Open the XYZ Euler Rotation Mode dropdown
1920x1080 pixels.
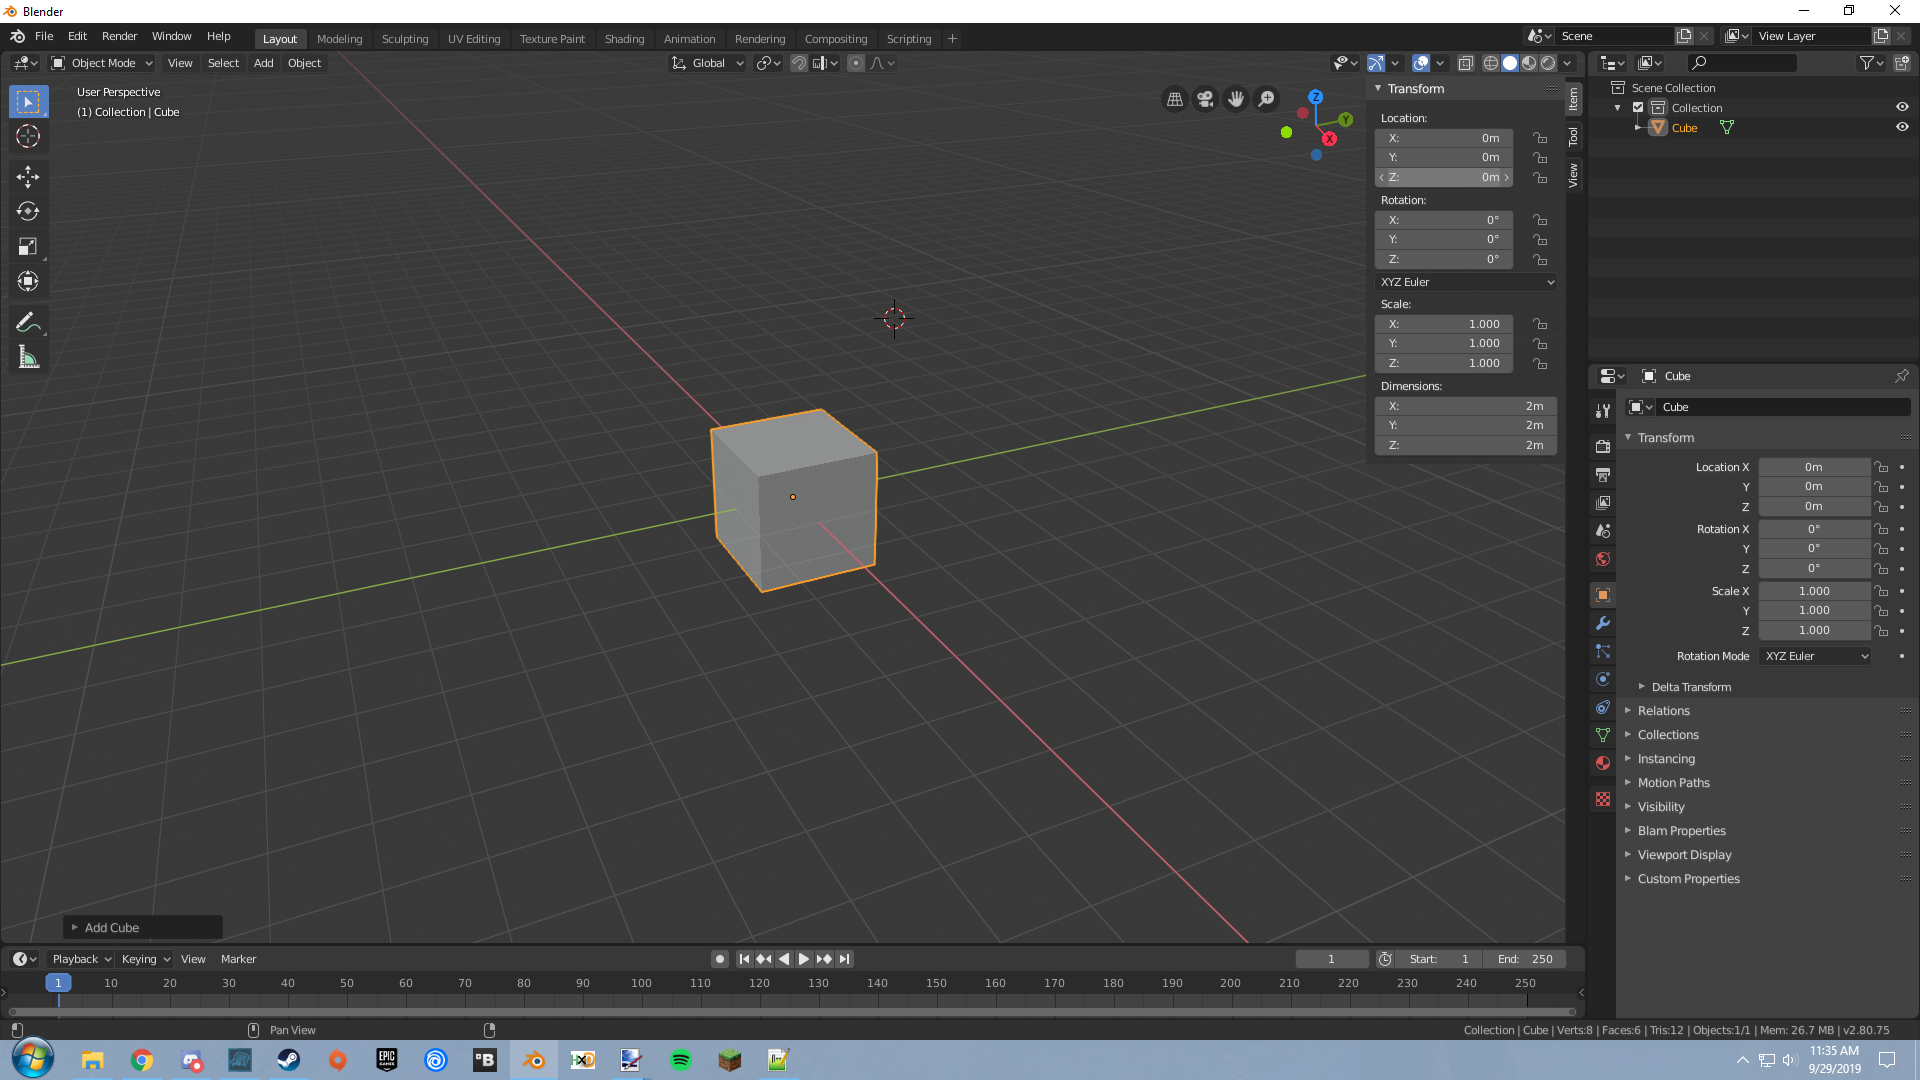1815,656
